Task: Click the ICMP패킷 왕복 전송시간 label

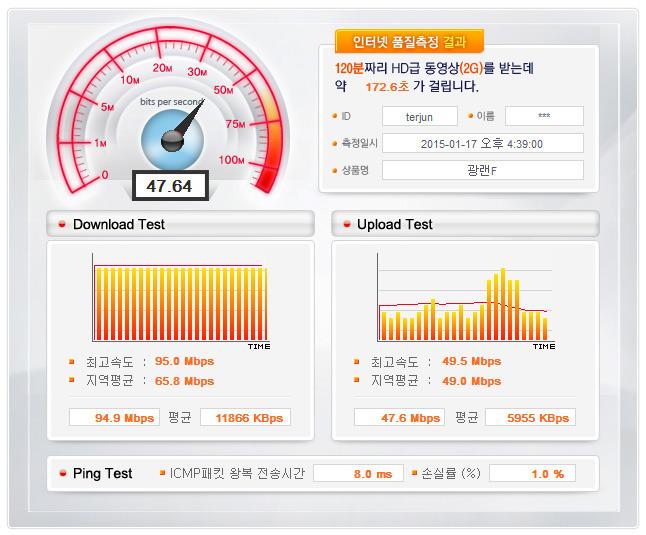Action: (x=237, y=473)
